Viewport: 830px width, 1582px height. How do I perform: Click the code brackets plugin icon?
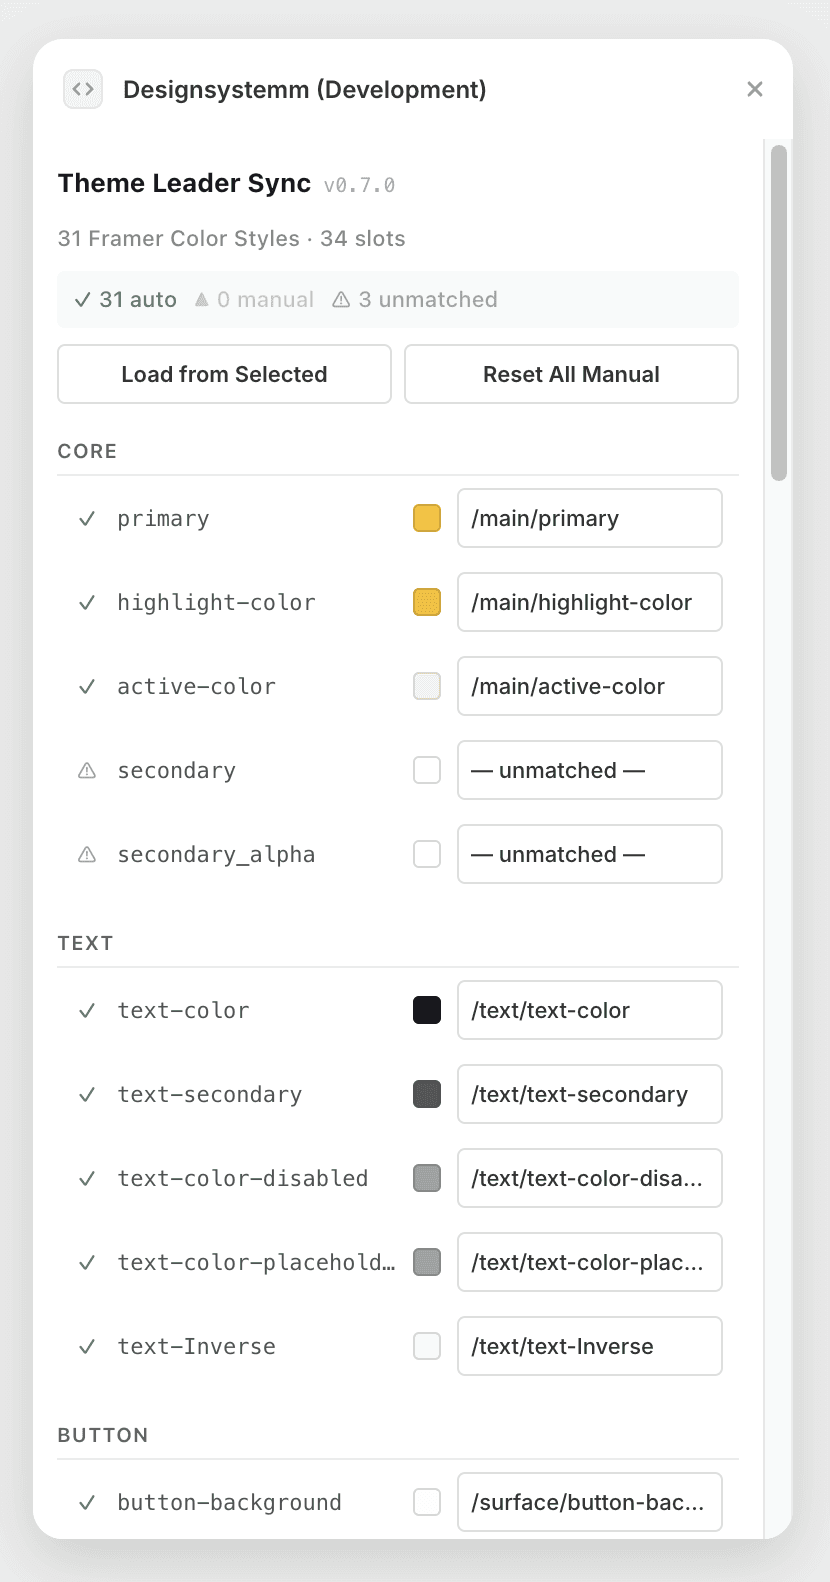click(x=83, y=89)
